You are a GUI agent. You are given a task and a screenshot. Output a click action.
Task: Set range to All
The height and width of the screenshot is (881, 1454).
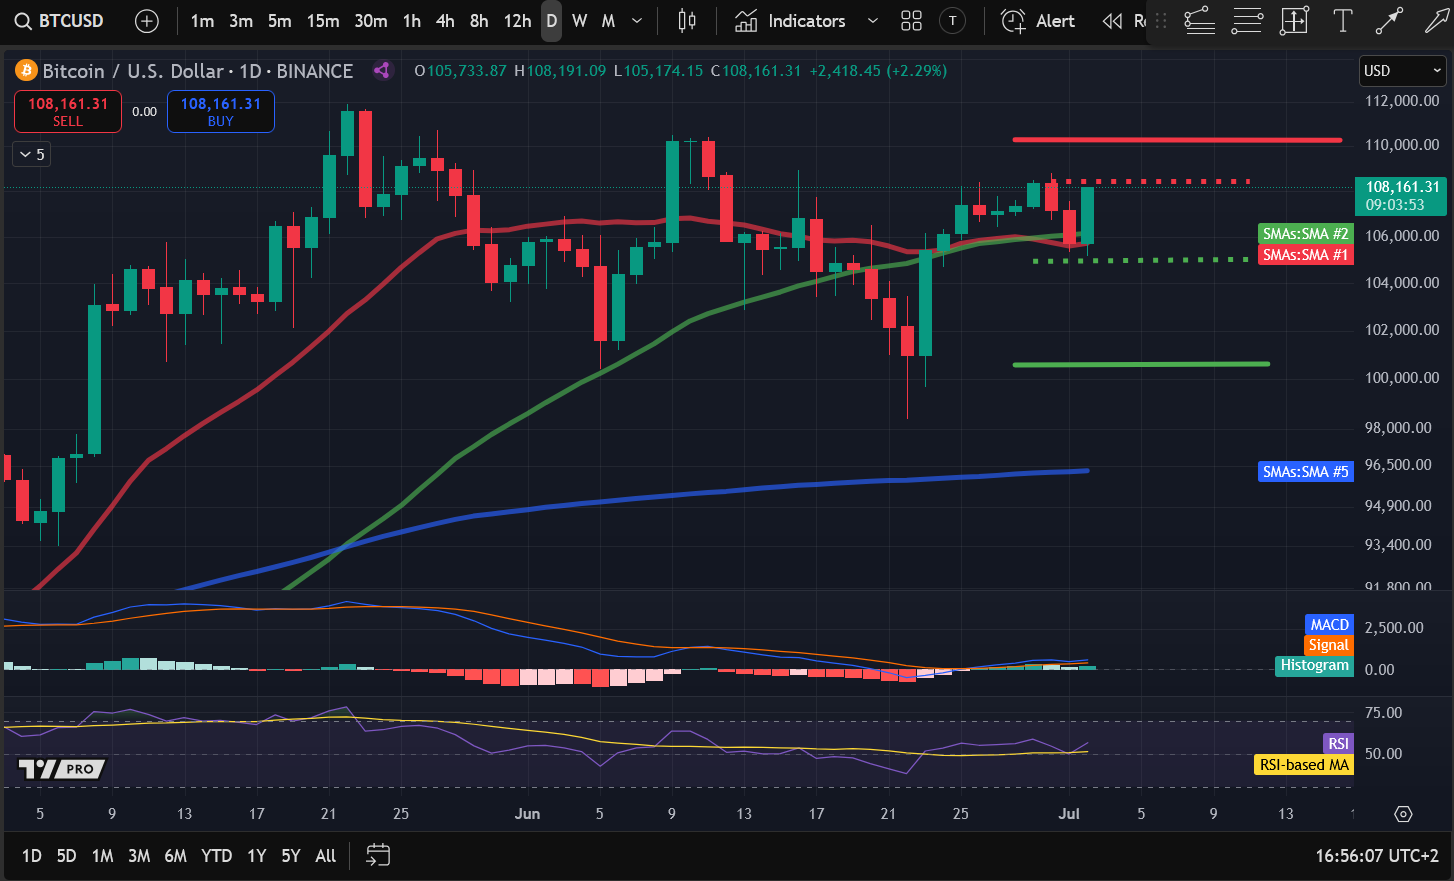pos(326,856)
